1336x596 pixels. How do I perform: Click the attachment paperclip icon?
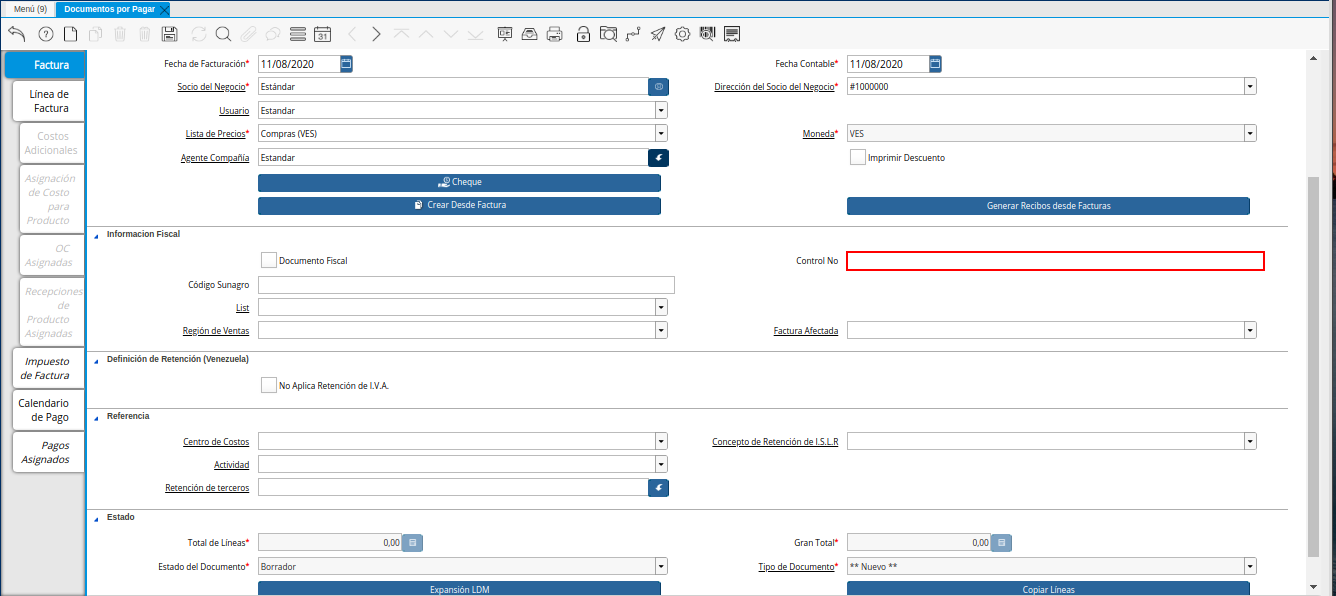[247, 34]
